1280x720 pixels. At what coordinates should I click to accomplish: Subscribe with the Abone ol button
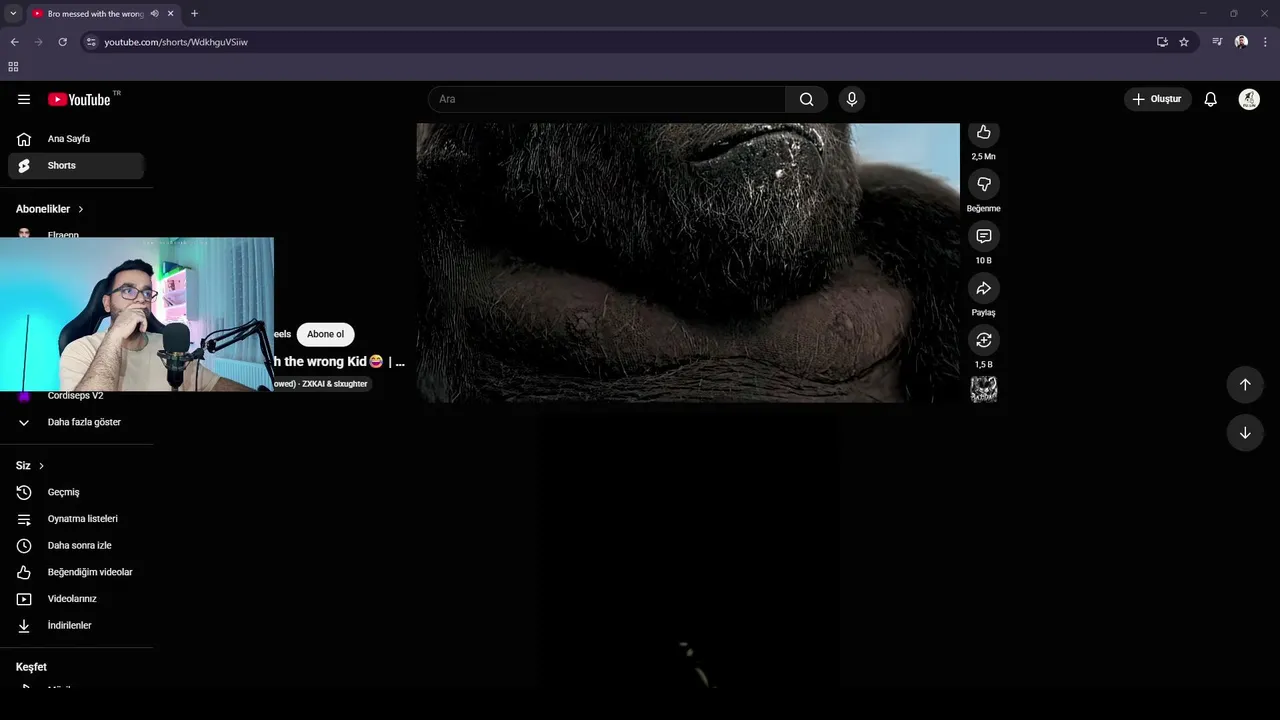[x=325, y=334]
